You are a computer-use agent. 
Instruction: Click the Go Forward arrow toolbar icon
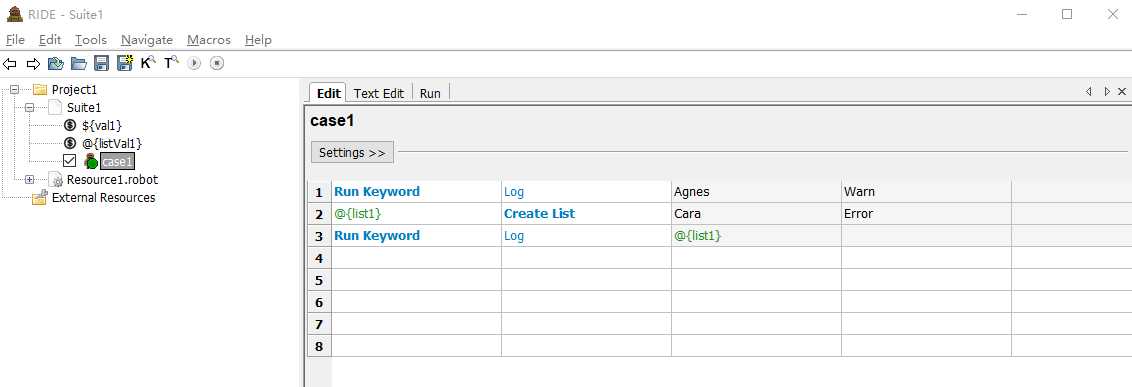click(32, 64)
